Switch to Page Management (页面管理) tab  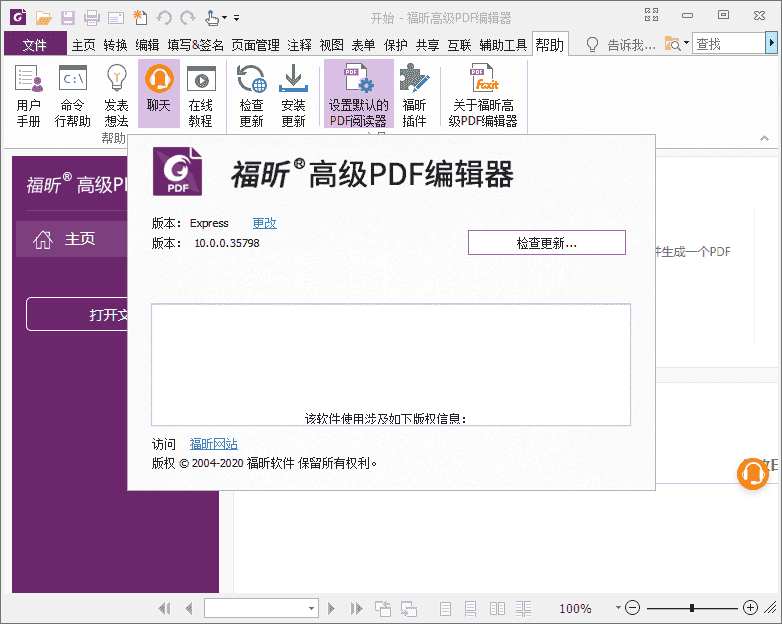coord(255,45)
